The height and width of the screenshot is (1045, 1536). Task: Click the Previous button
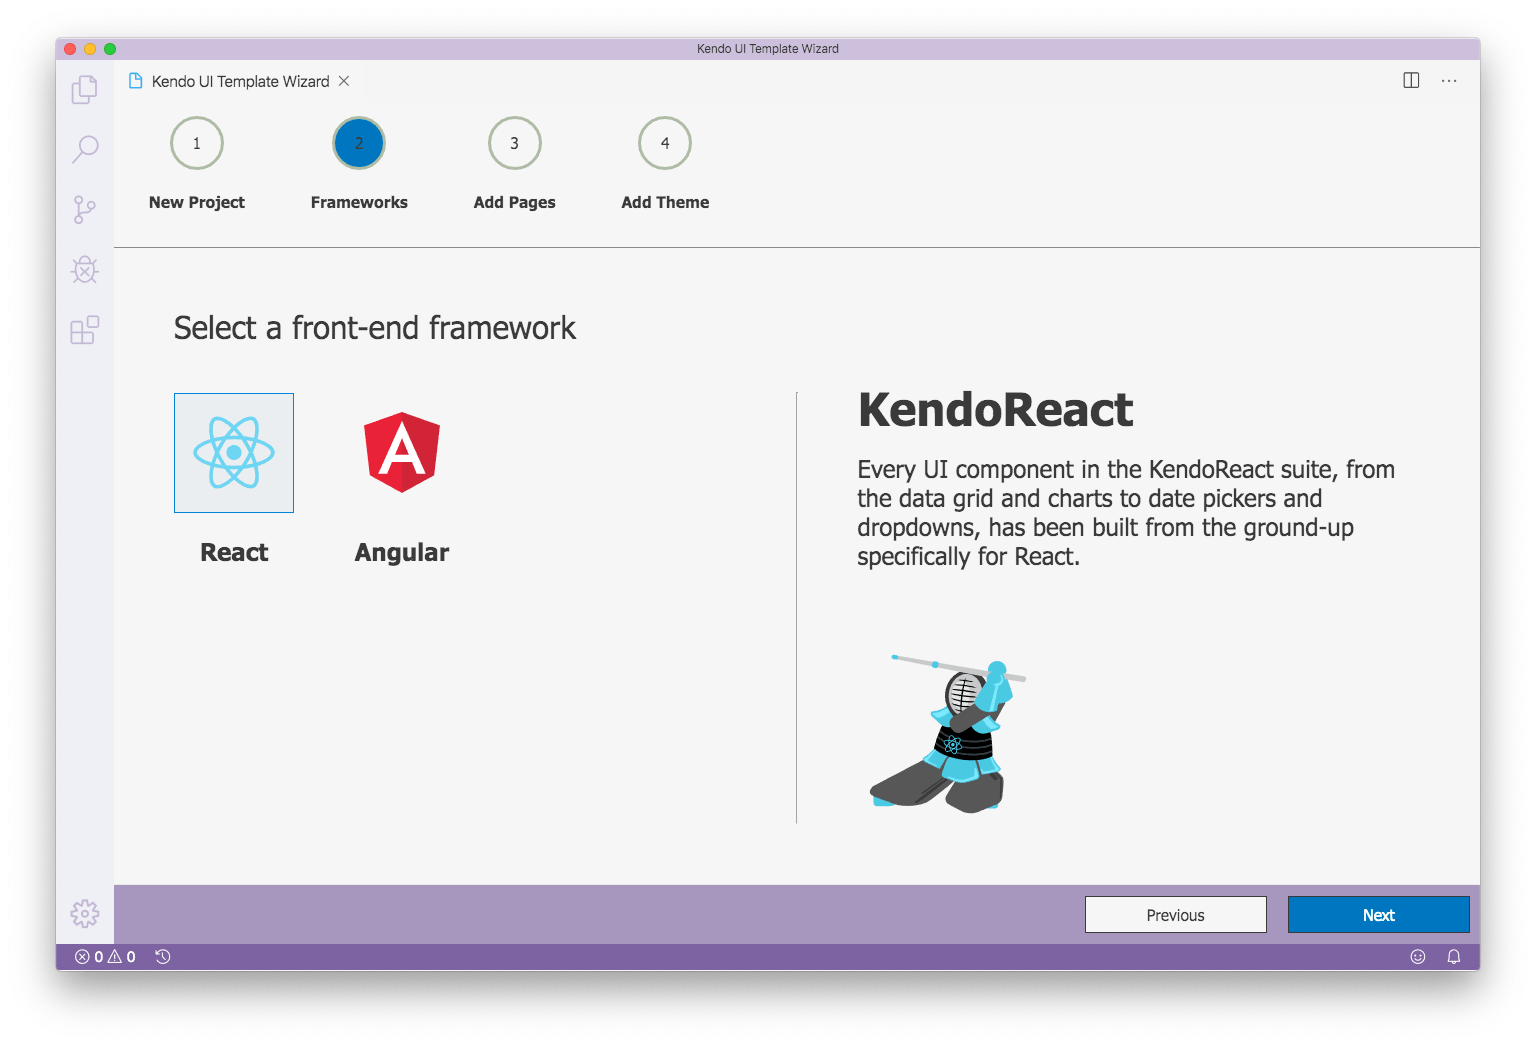coord(1176,915)
